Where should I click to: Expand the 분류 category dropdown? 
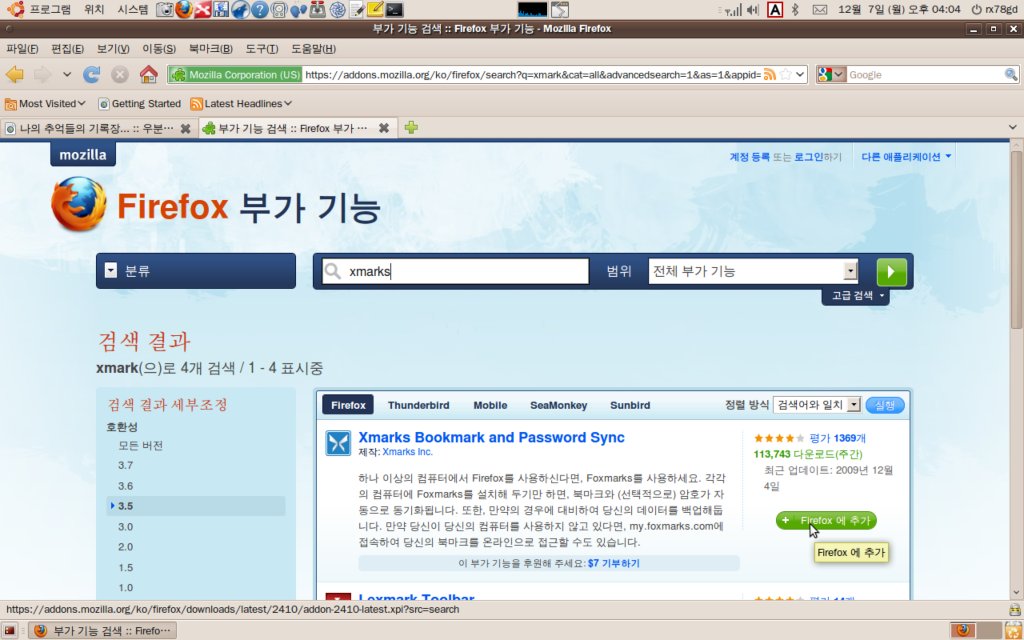point(196,271)
